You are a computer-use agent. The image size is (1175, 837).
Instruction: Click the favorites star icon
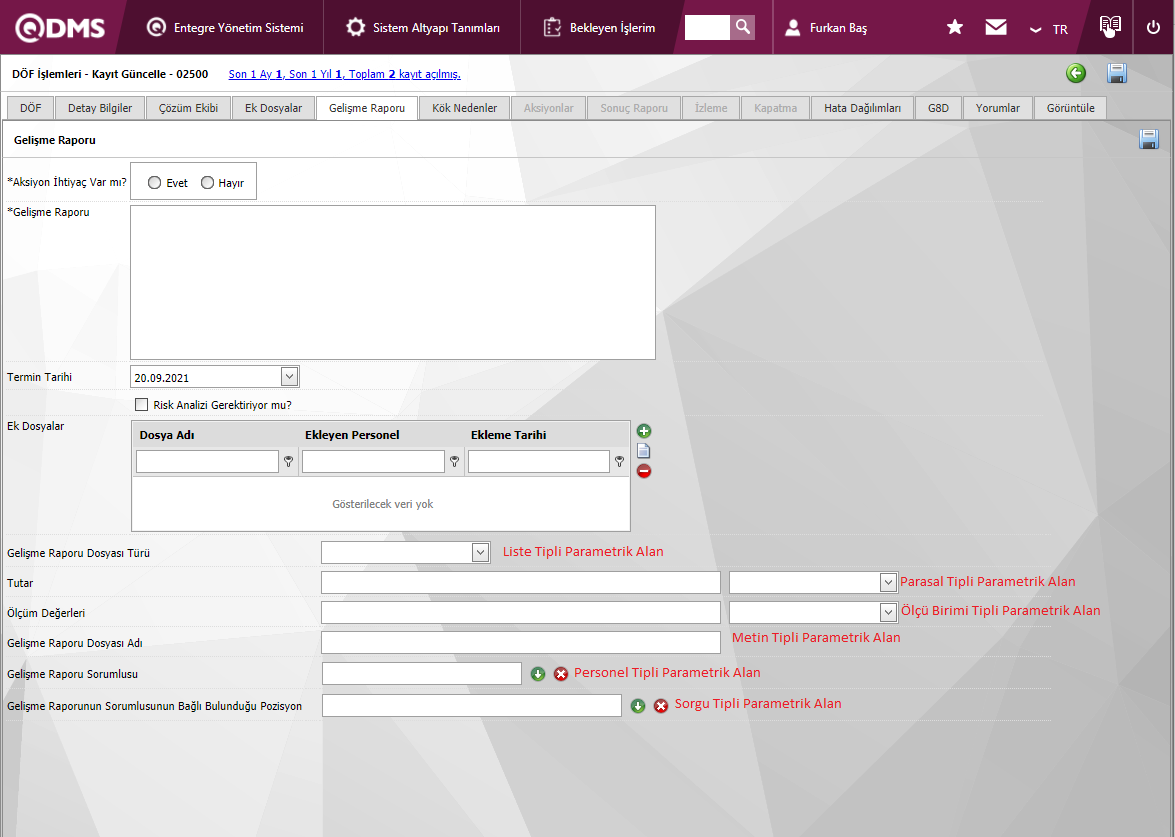point(955,27)
